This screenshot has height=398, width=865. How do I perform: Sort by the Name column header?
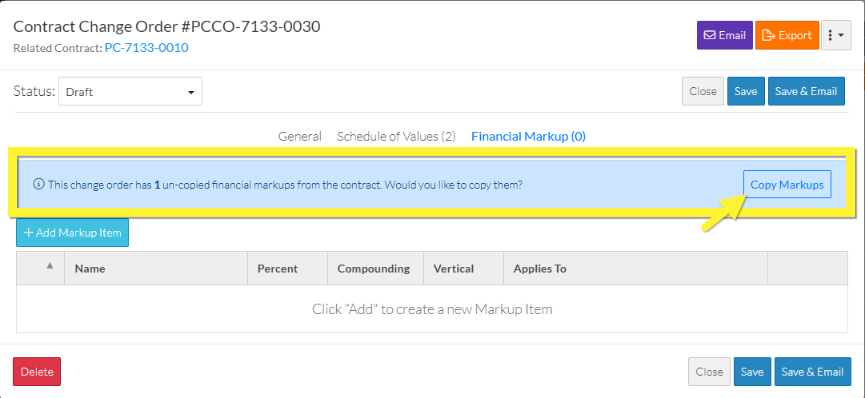click(x=90, y=269)
